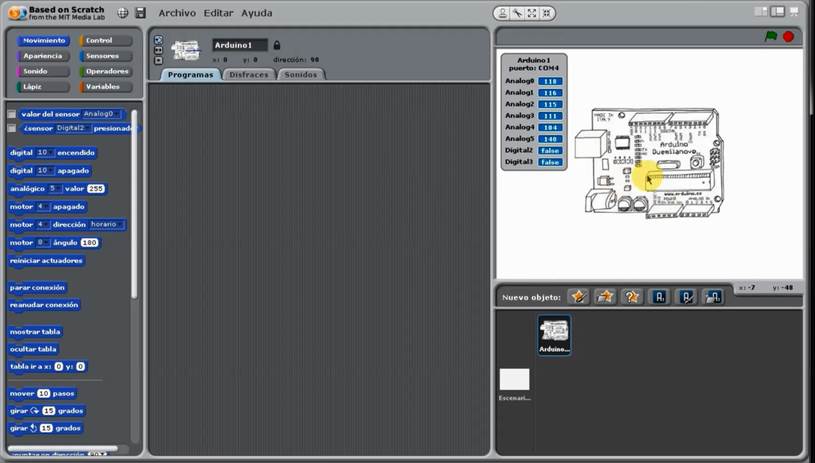This screenshot has height=463, width=815.
Task: Click the 180 value in ángulo block
Action: click(89, 242)
